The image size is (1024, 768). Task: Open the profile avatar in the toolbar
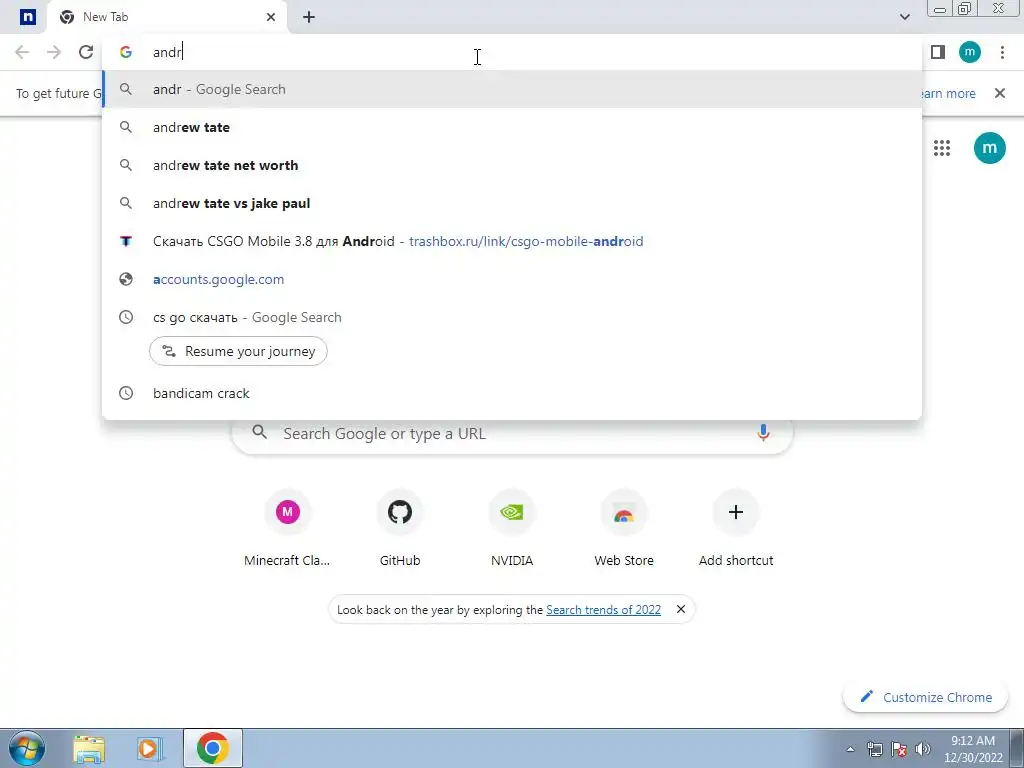[x=970, y=52]
